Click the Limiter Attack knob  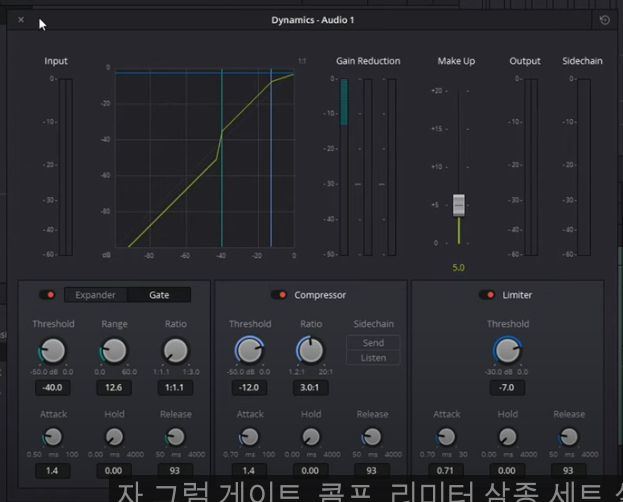446,437
